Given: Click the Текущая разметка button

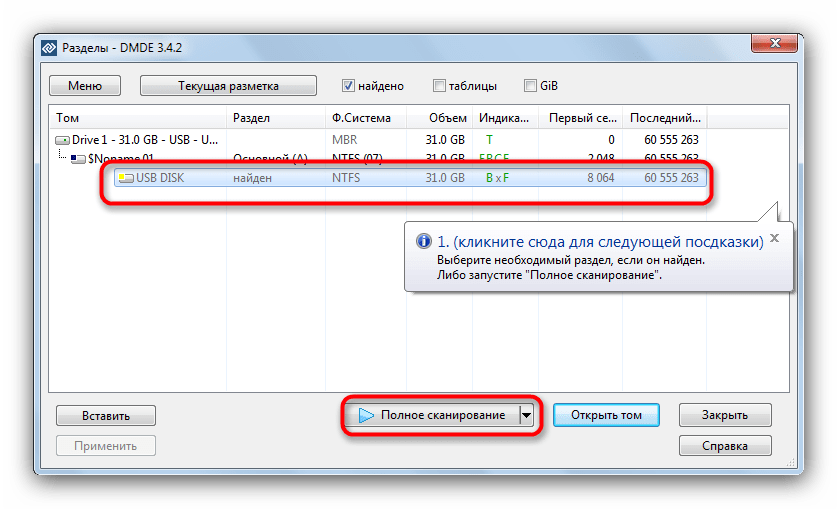Looking at the screenshot, I should (x=228, y=86).
